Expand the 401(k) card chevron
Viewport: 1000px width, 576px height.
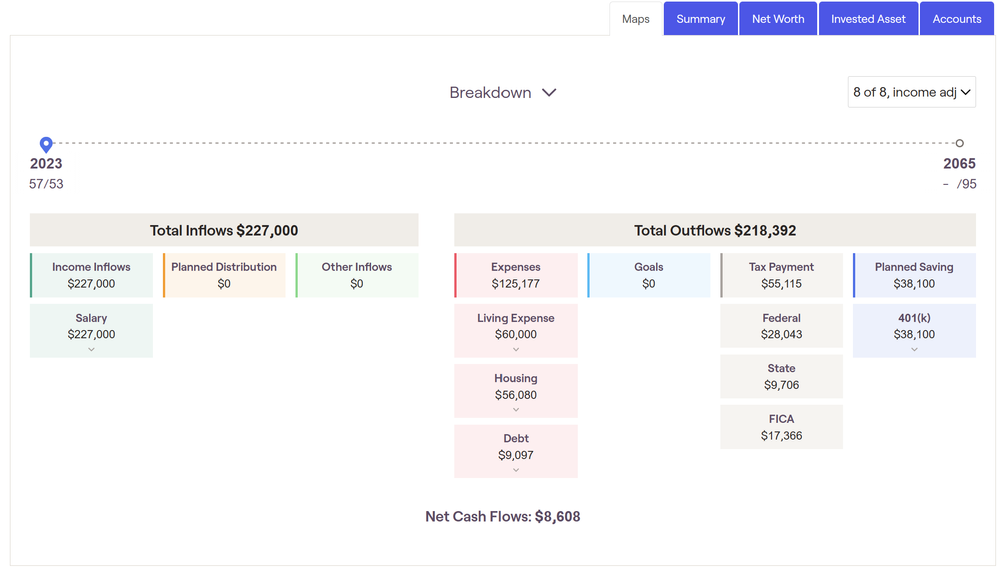click(914, 350)
